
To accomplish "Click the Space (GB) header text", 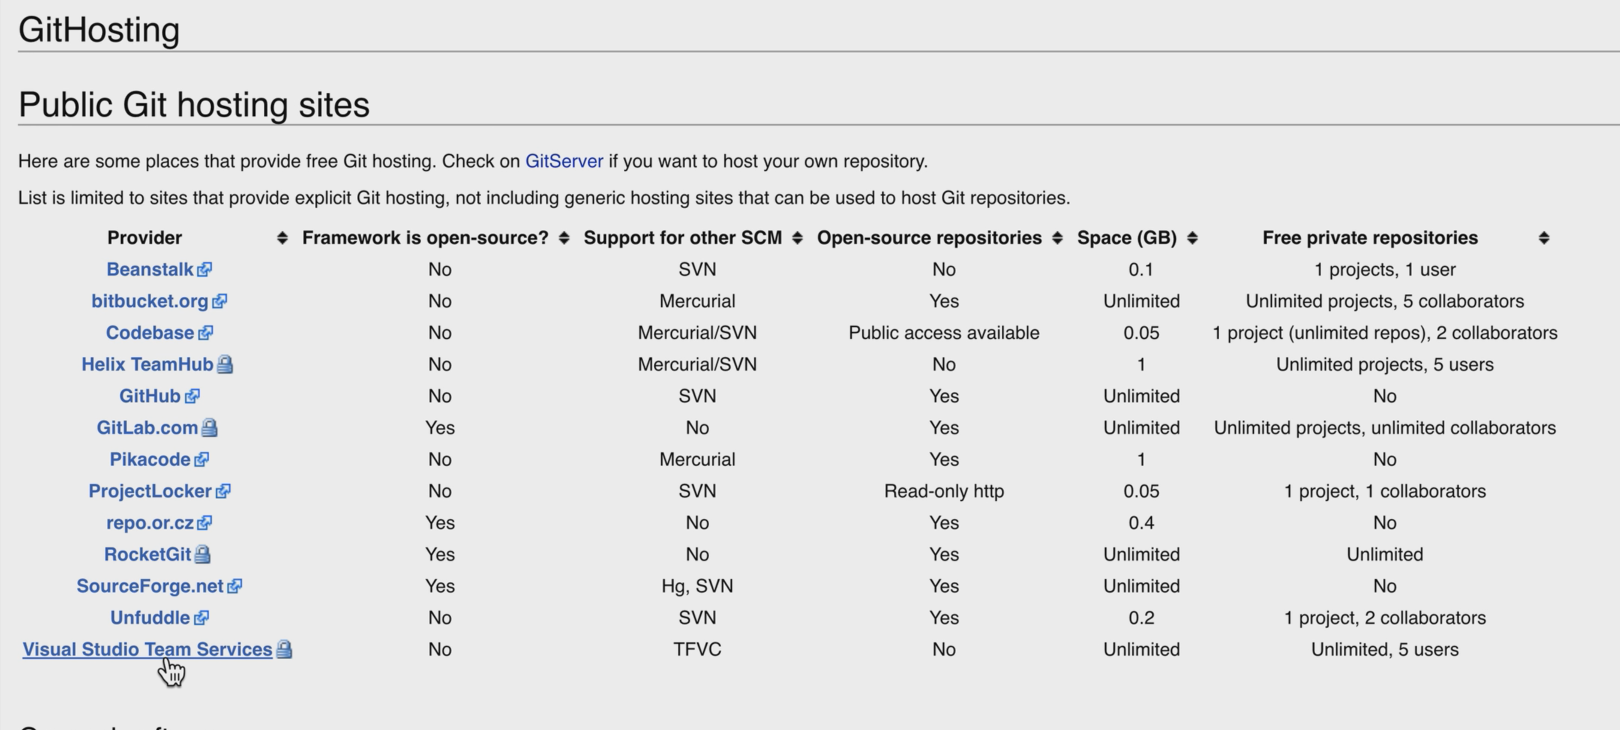I will point(1127,238).
